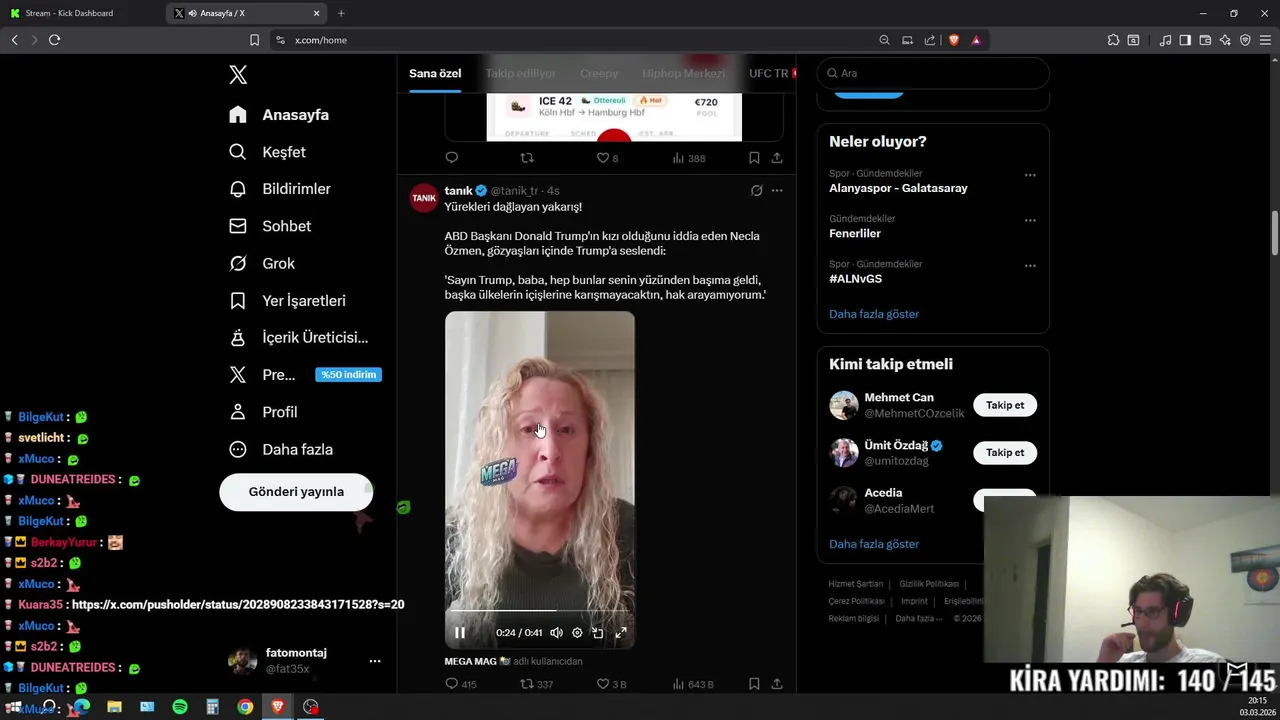Screen dimensions: 1280x720
Task: Open more options for #ALNvGS trend
Action: pyautogui.click(x=1030, y=266)
